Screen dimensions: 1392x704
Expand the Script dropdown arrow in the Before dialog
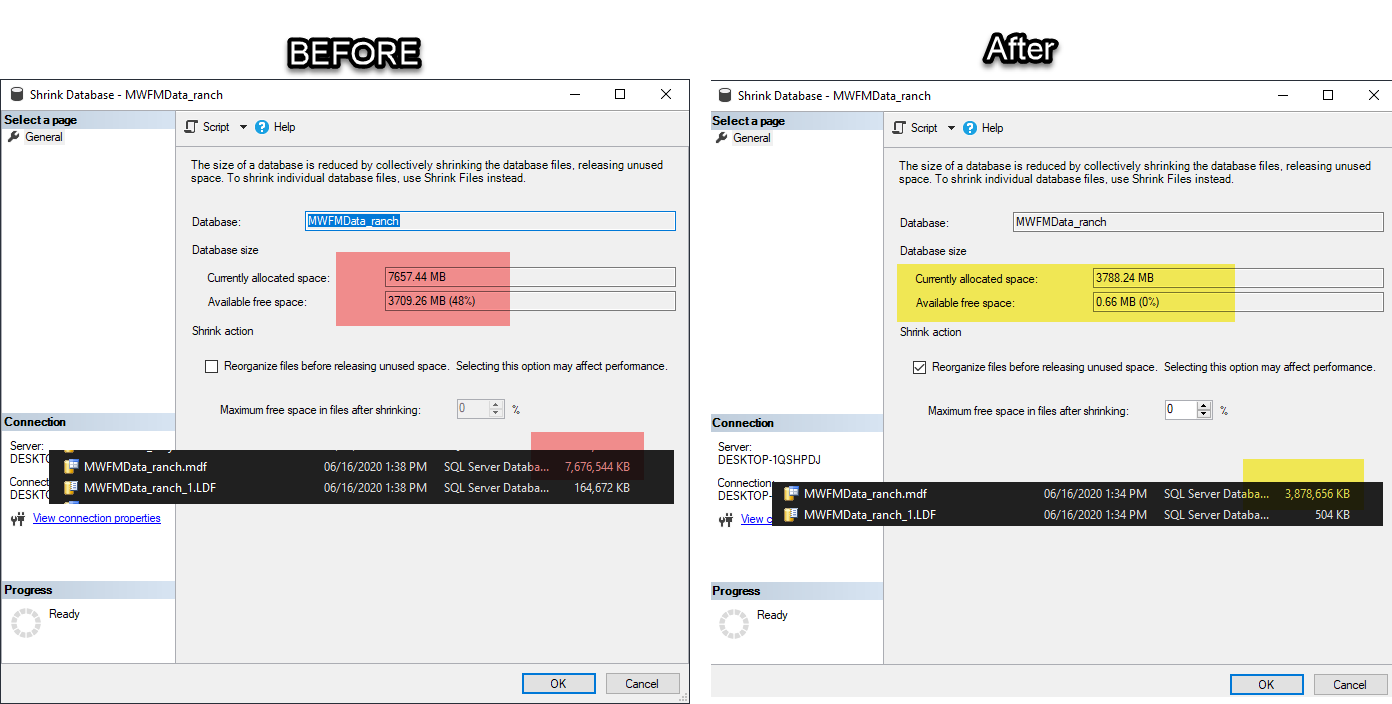[x=243, y=127]
